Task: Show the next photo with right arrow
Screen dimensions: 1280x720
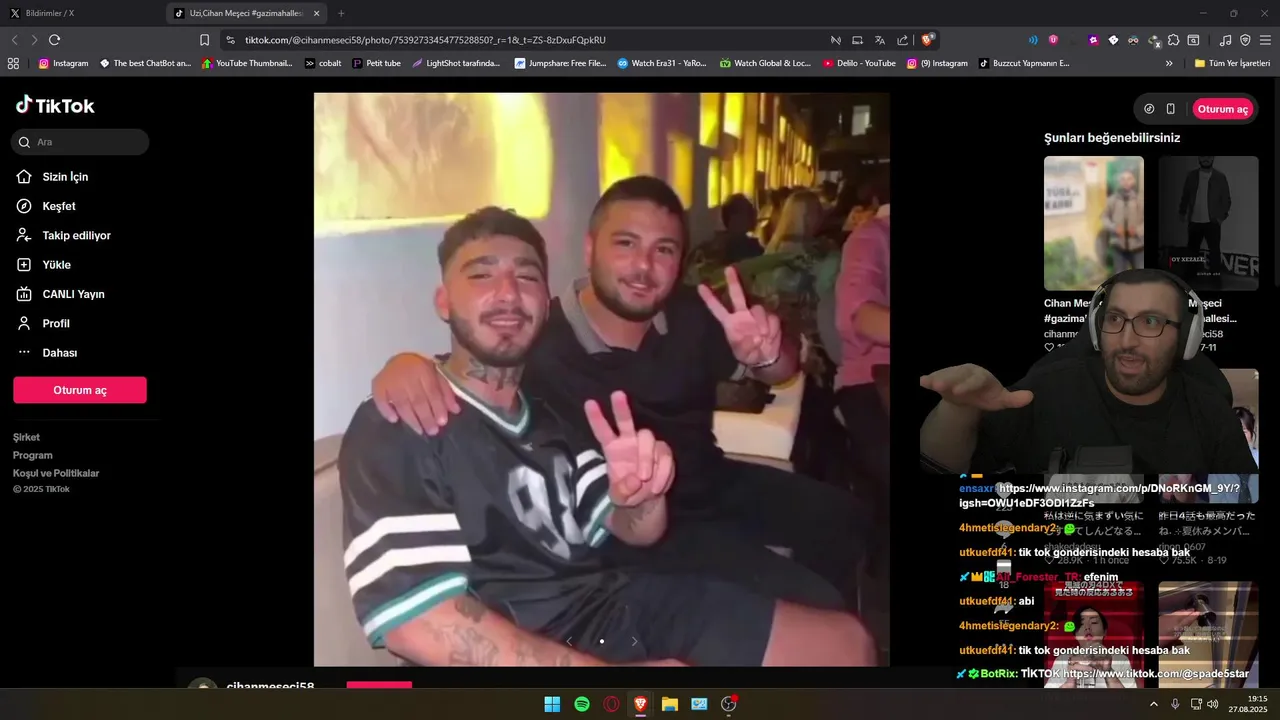Action: [x=634, y=641]
